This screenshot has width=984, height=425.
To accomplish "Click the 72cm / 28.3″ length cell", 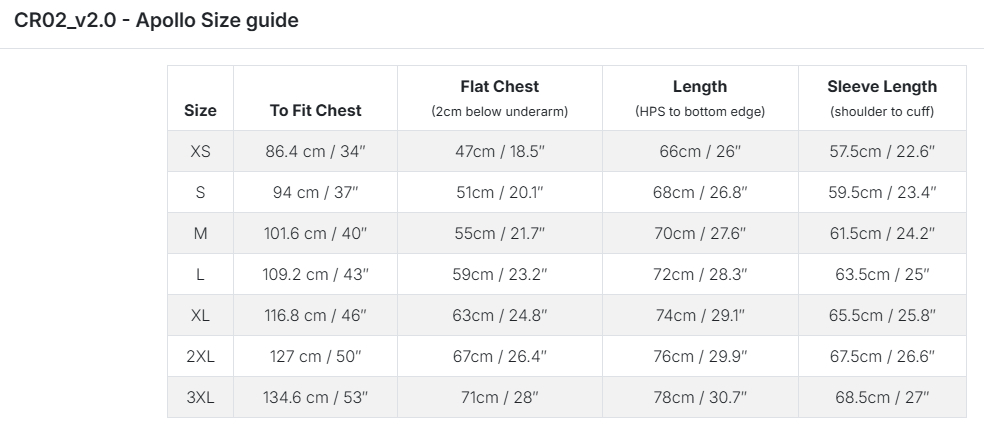I will (699, 274).
